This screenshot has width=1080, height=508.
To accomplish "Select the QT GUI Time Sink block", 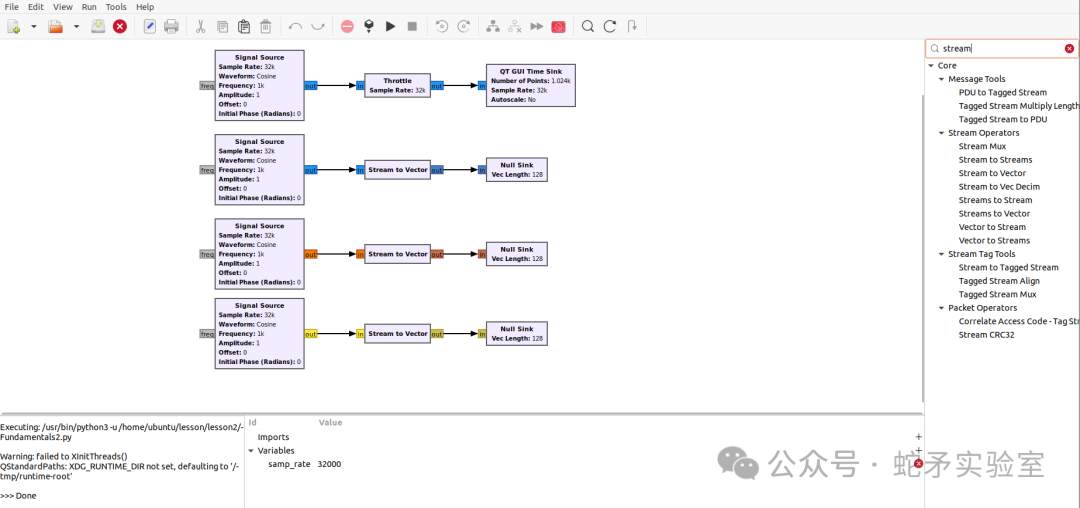I will coord(530,85).
